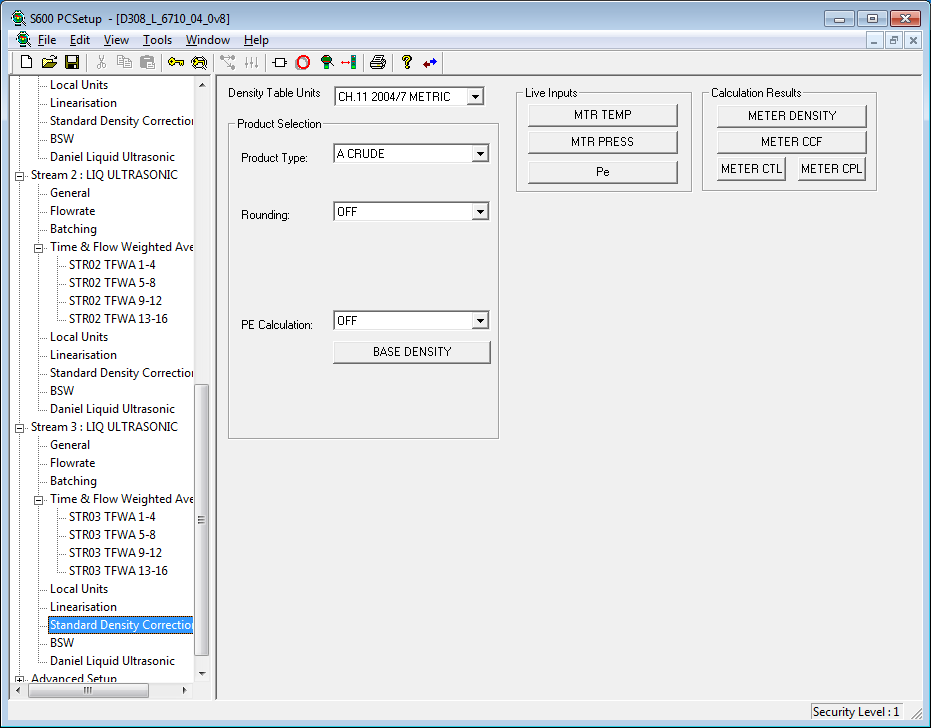
Task: Open the Edit menu
Action: pos(80,40)
